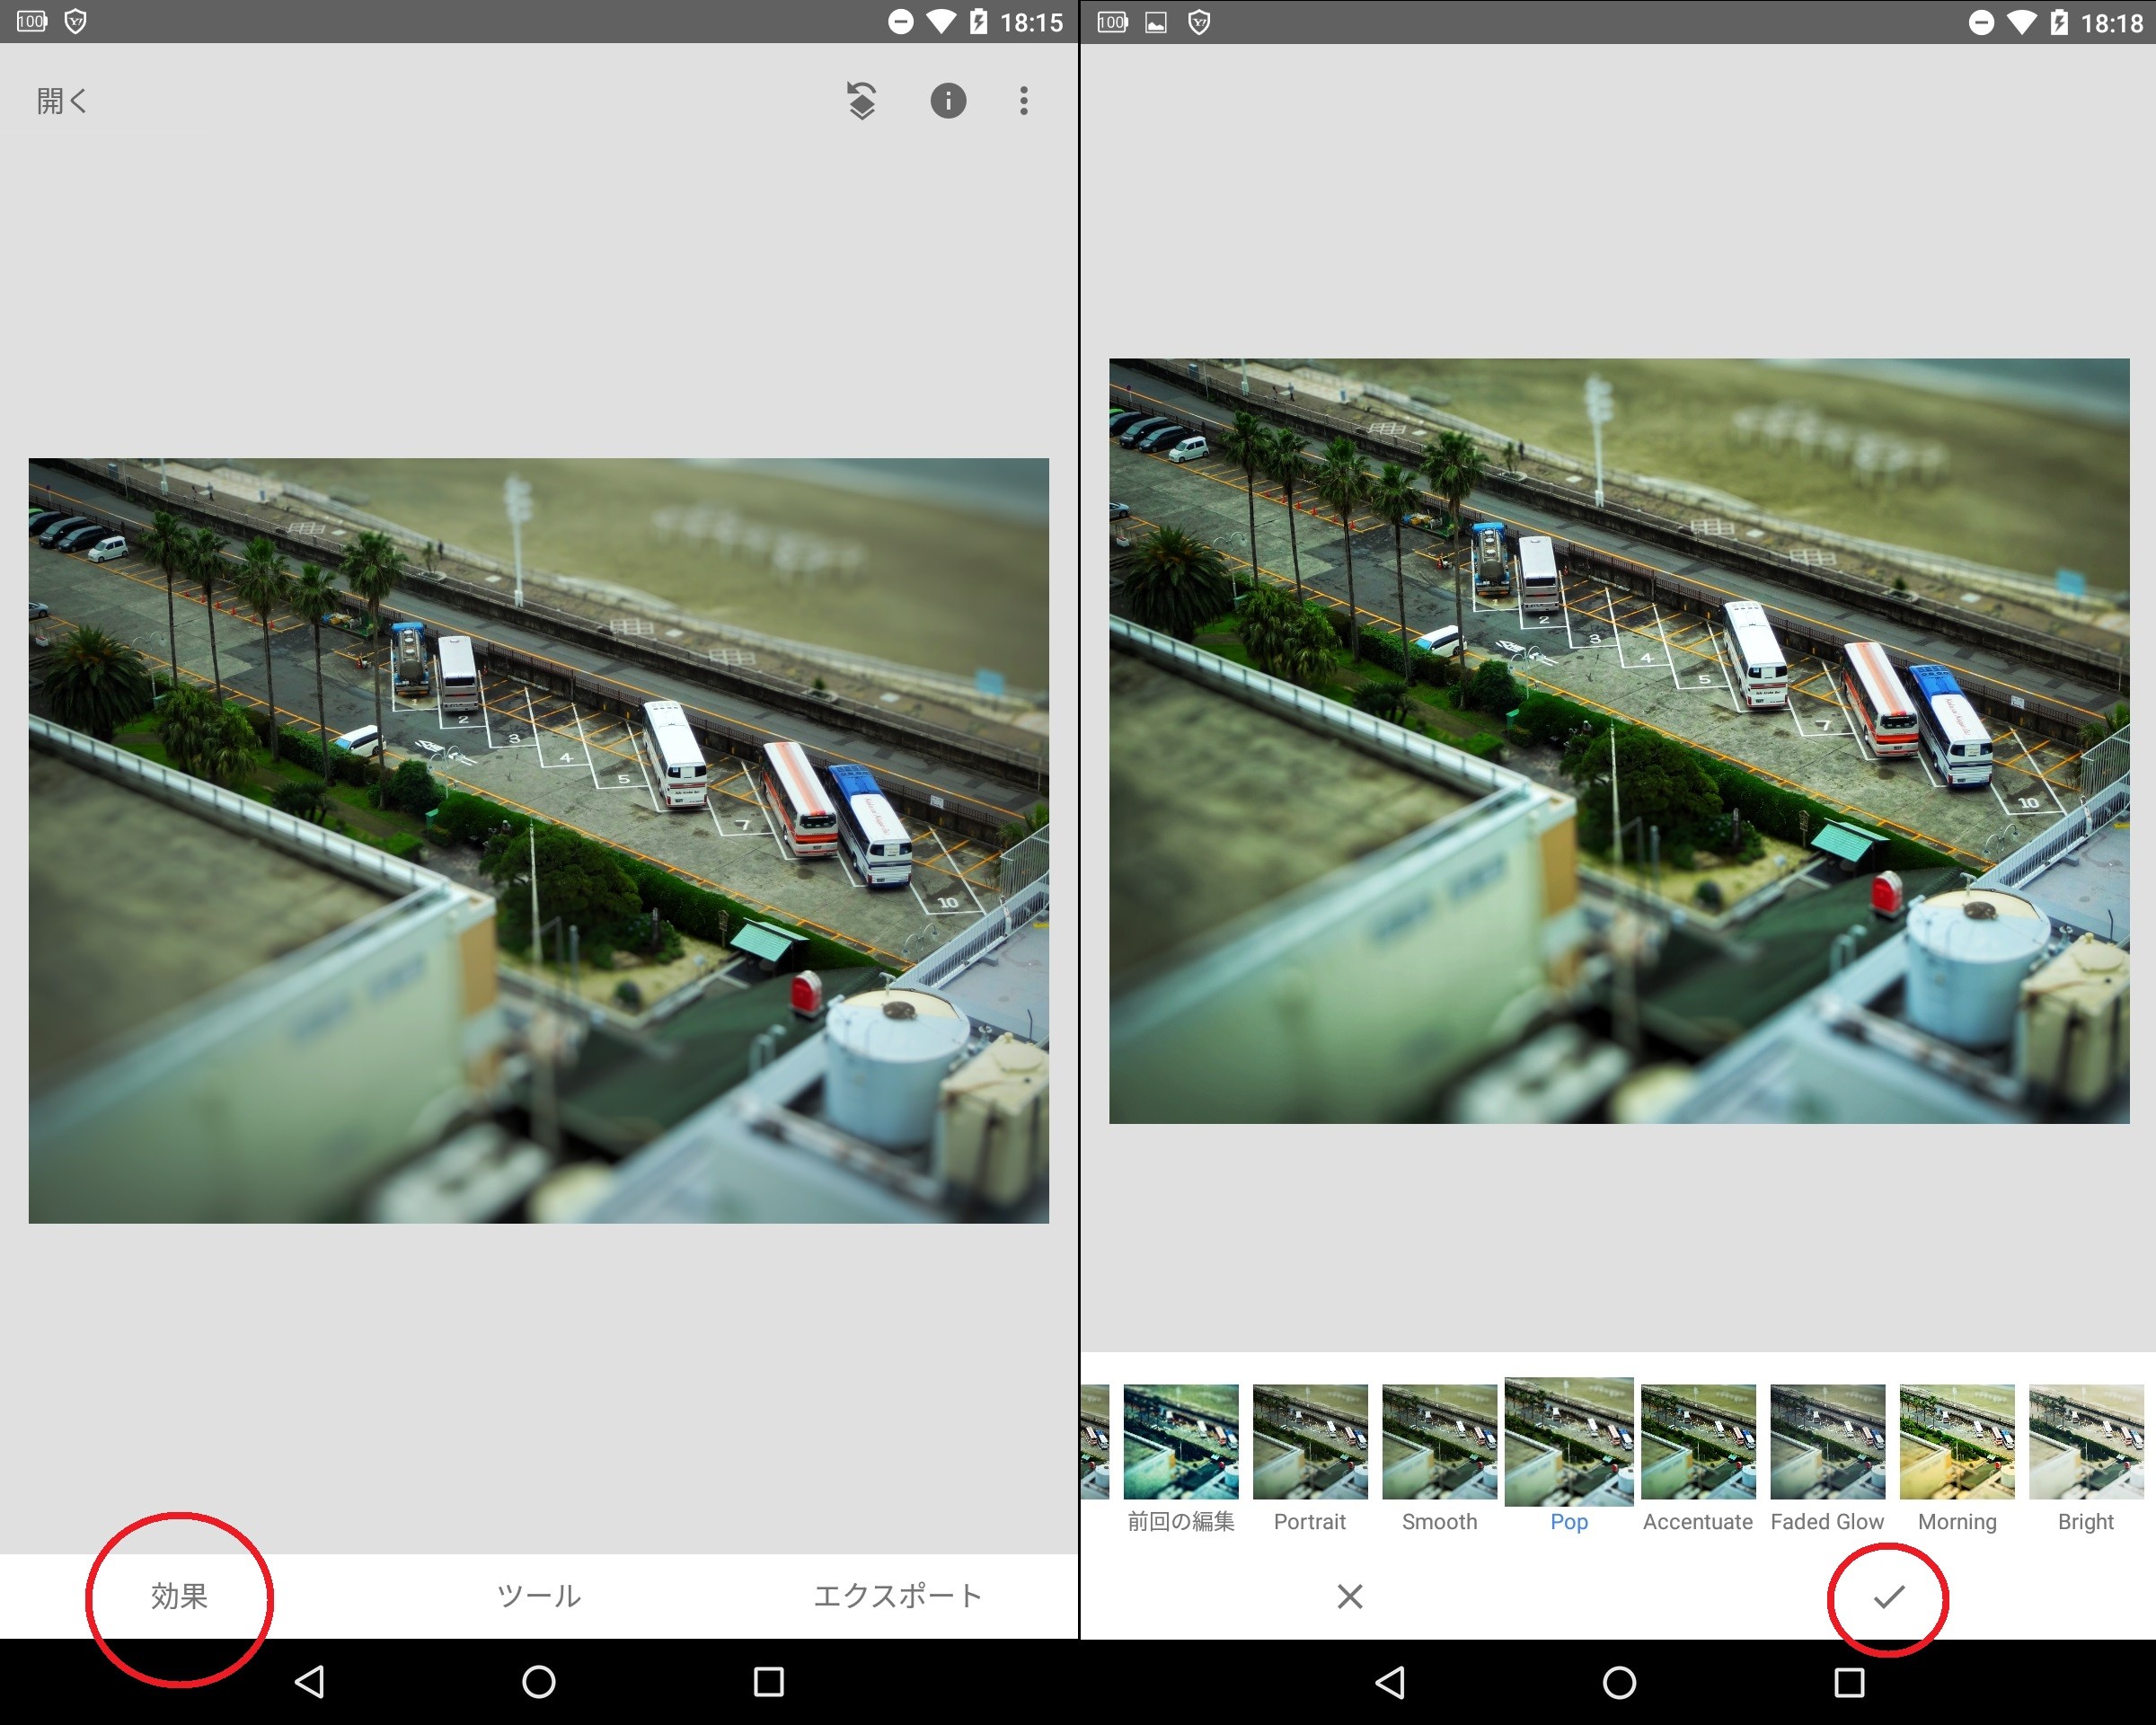Apply filter with the checkmark icon
2156x1725 pixels.
click(1888, 1596)
